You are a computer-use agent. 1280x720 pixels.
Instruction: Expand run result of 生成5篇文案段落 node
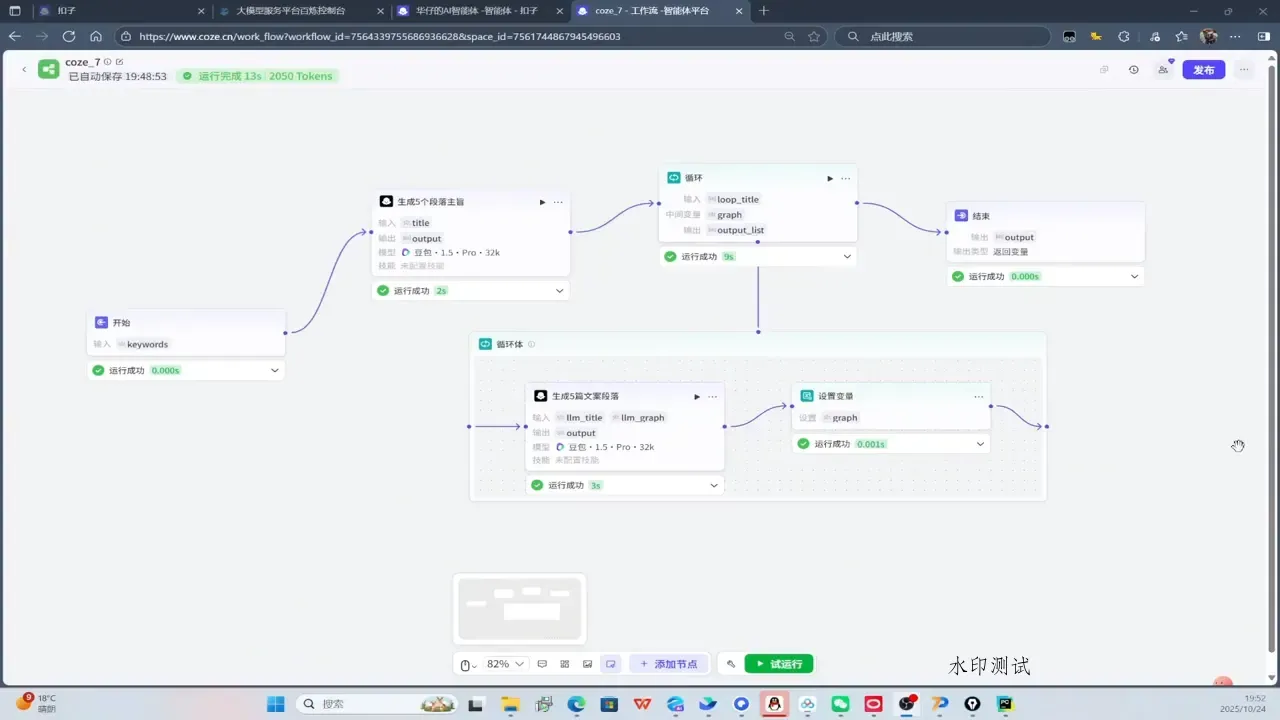714,485
